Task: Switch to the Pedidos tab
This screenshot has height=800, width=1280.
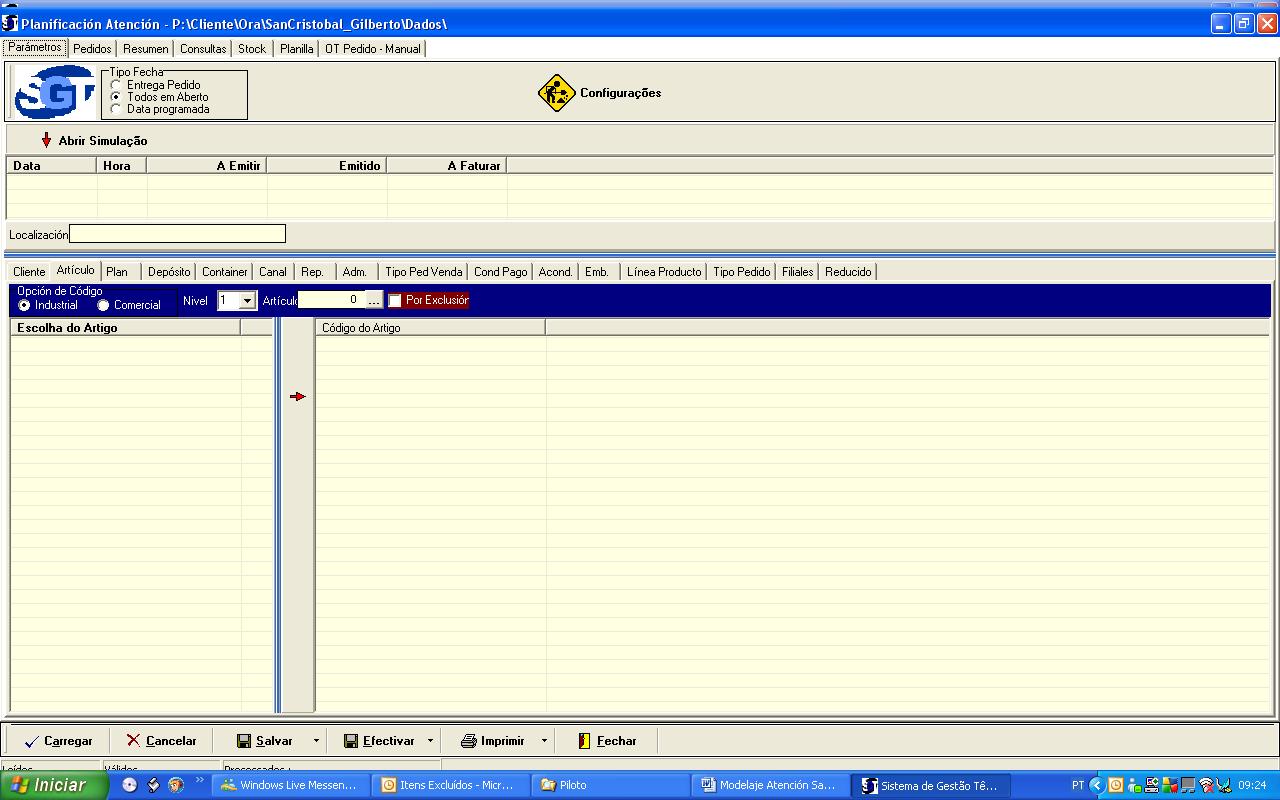Action: tap(92, 48)
